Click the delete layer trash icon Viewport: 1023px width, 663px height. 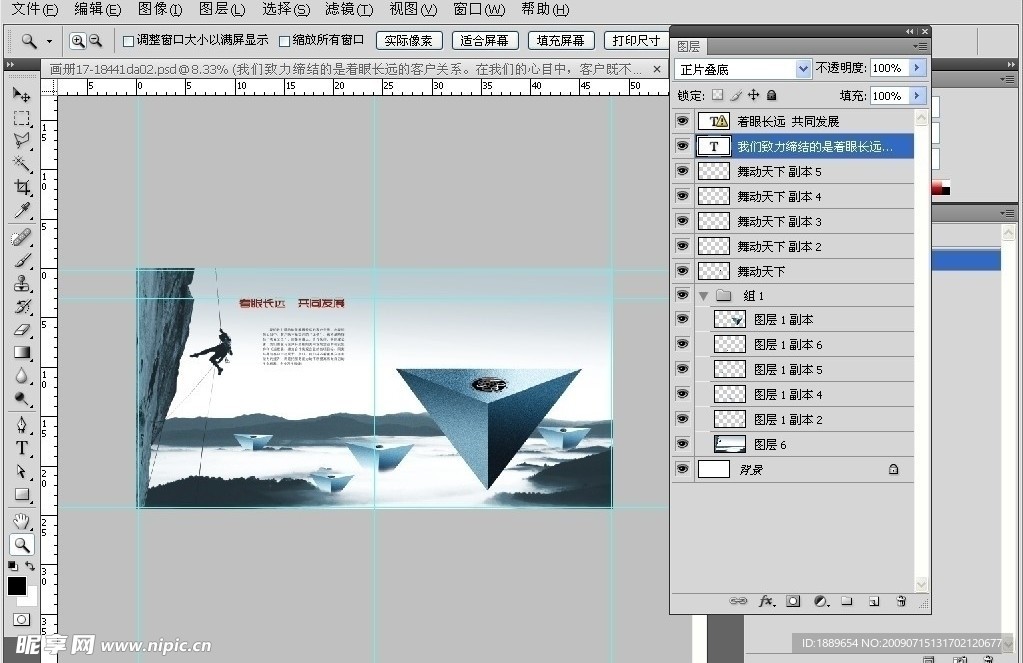pos(901,601)
